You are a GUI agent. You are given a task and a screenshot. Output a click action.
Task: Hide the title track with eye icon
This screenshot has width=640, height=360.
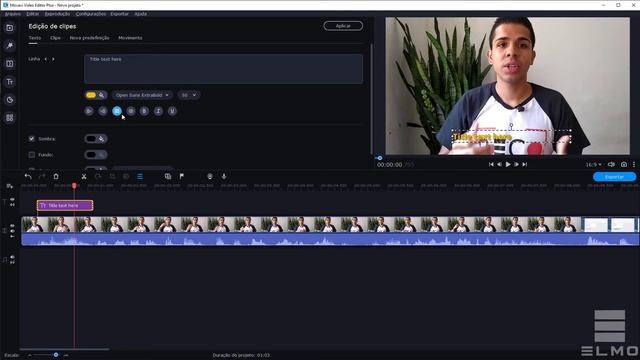point(13,199)
